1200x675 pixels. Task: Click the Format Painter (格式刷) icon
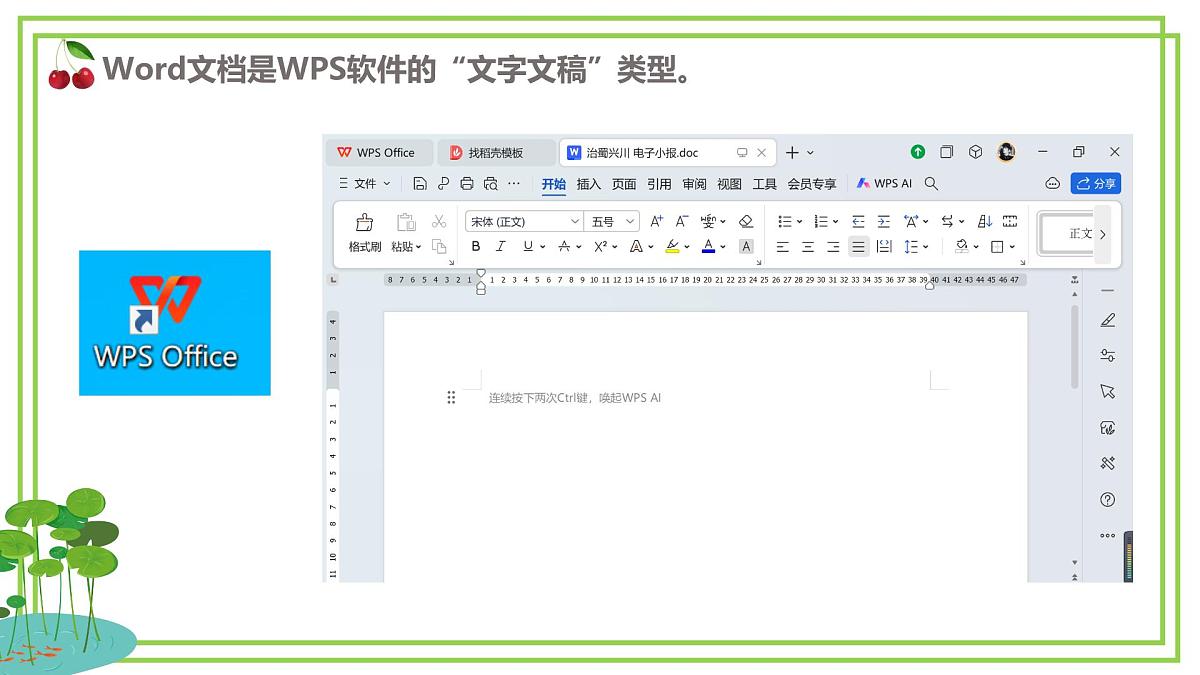(x=364, y=222)
